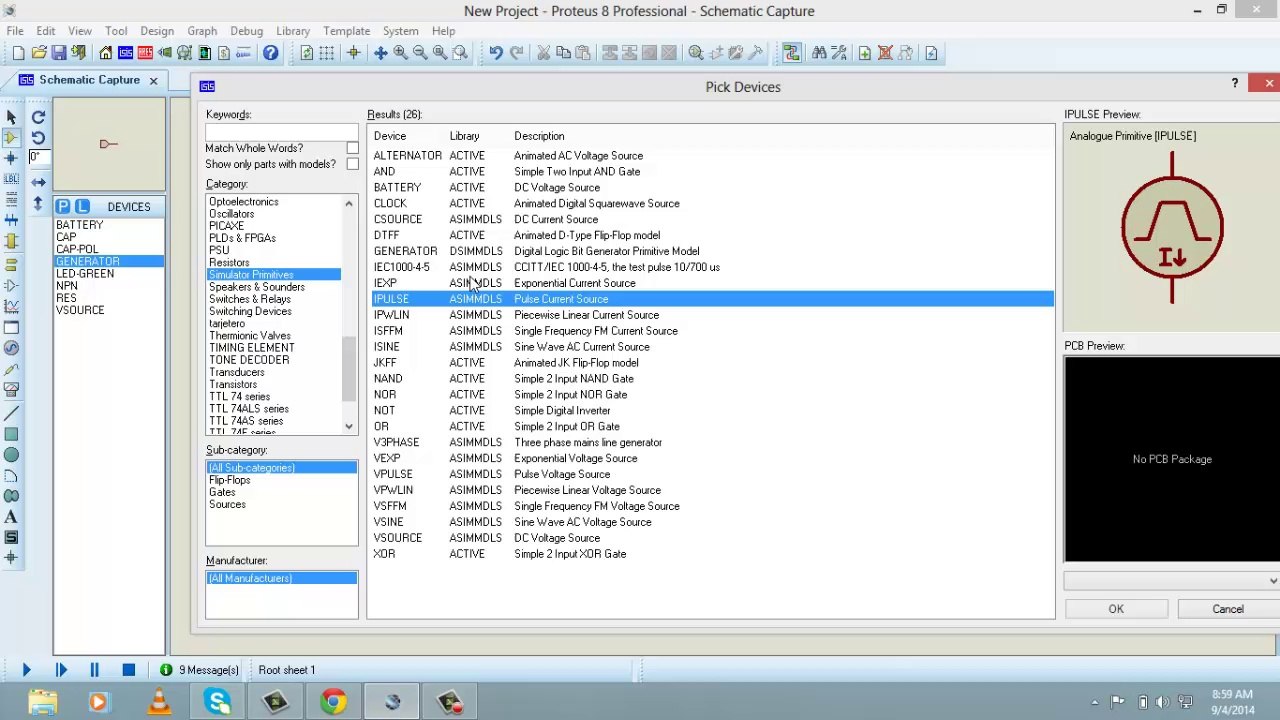
Task: Toggle the grid dots icon
Action: (x=327, y=53)
